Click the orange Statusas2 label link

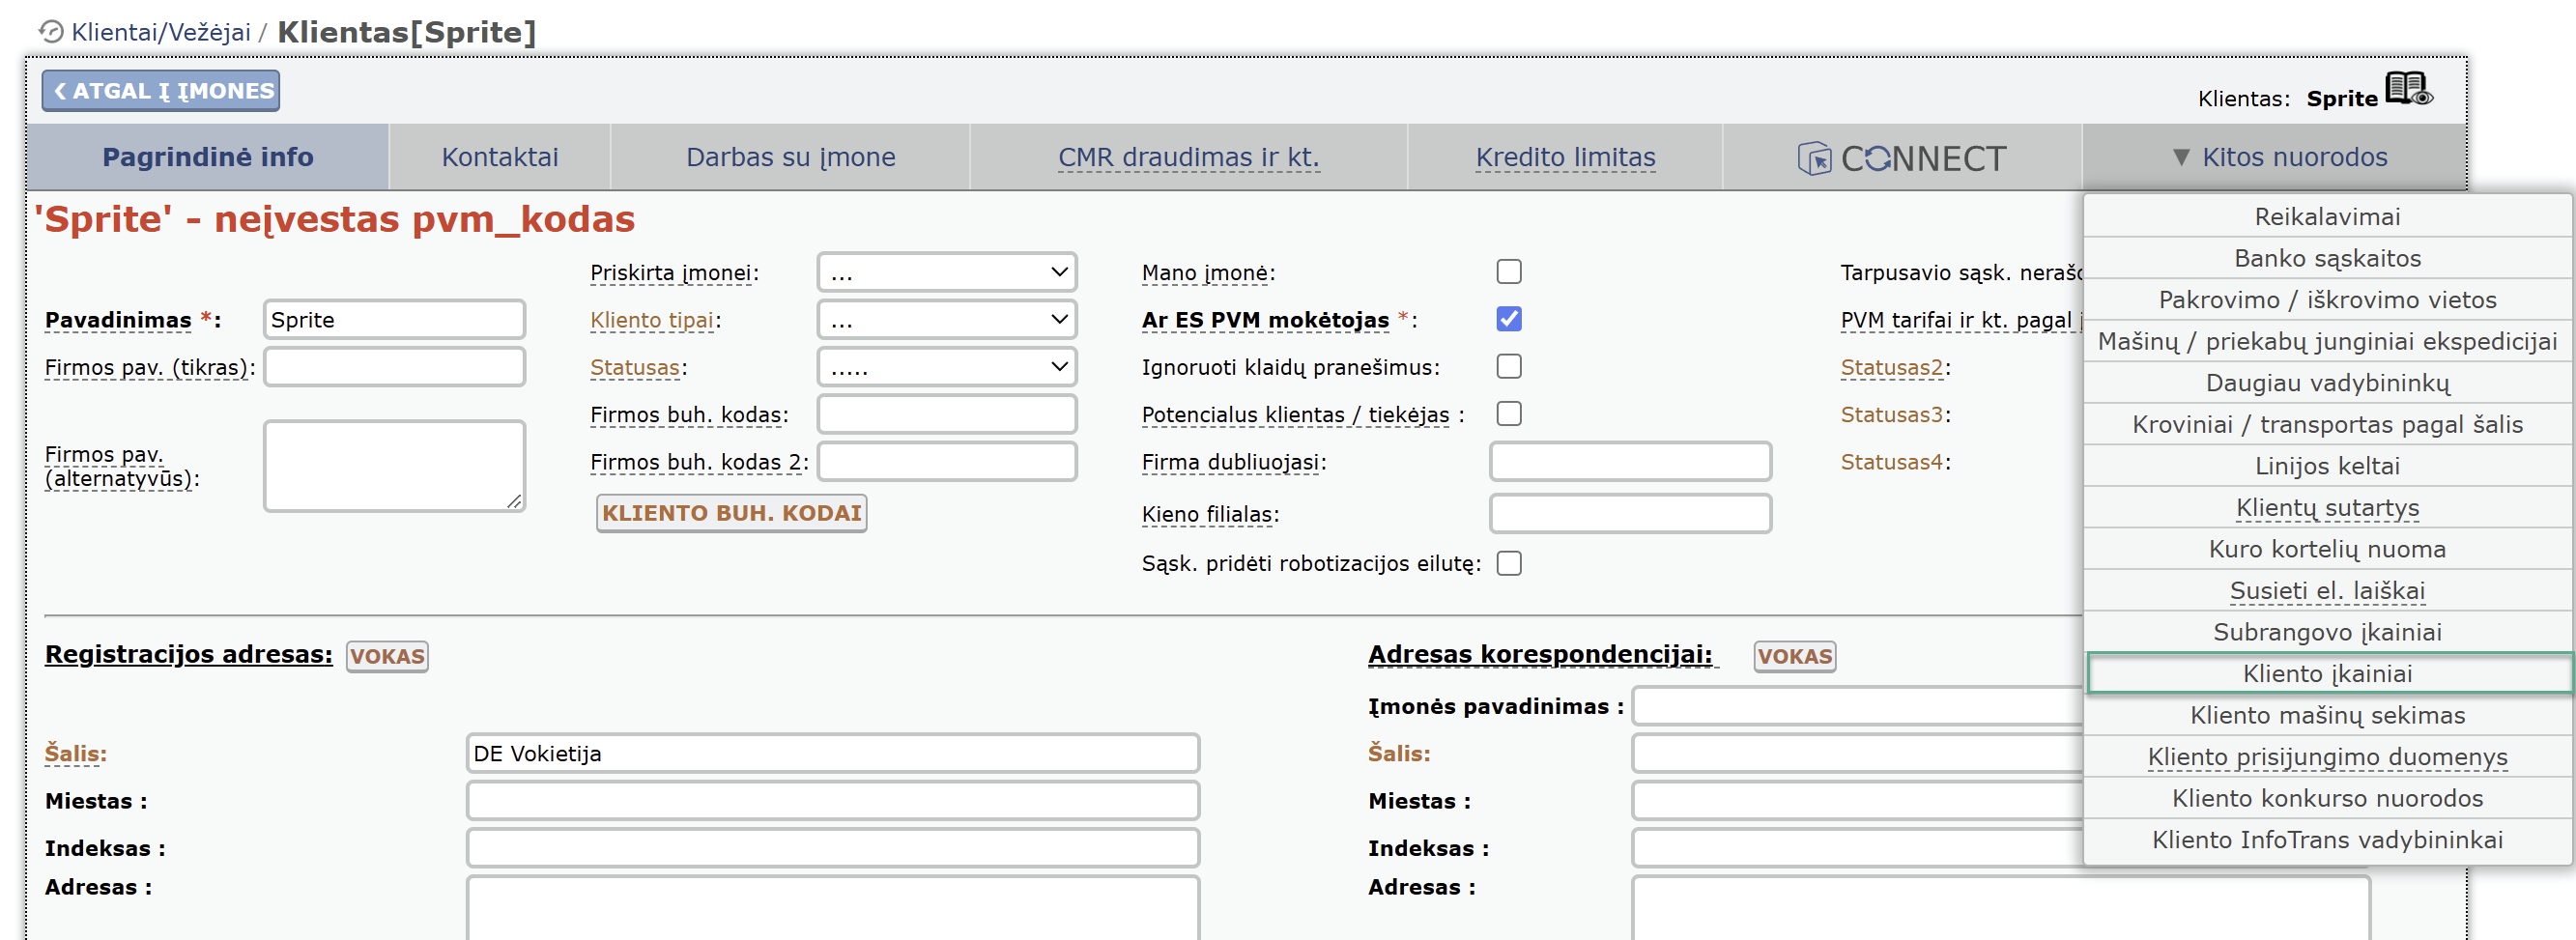click(x=1891, y=367)
